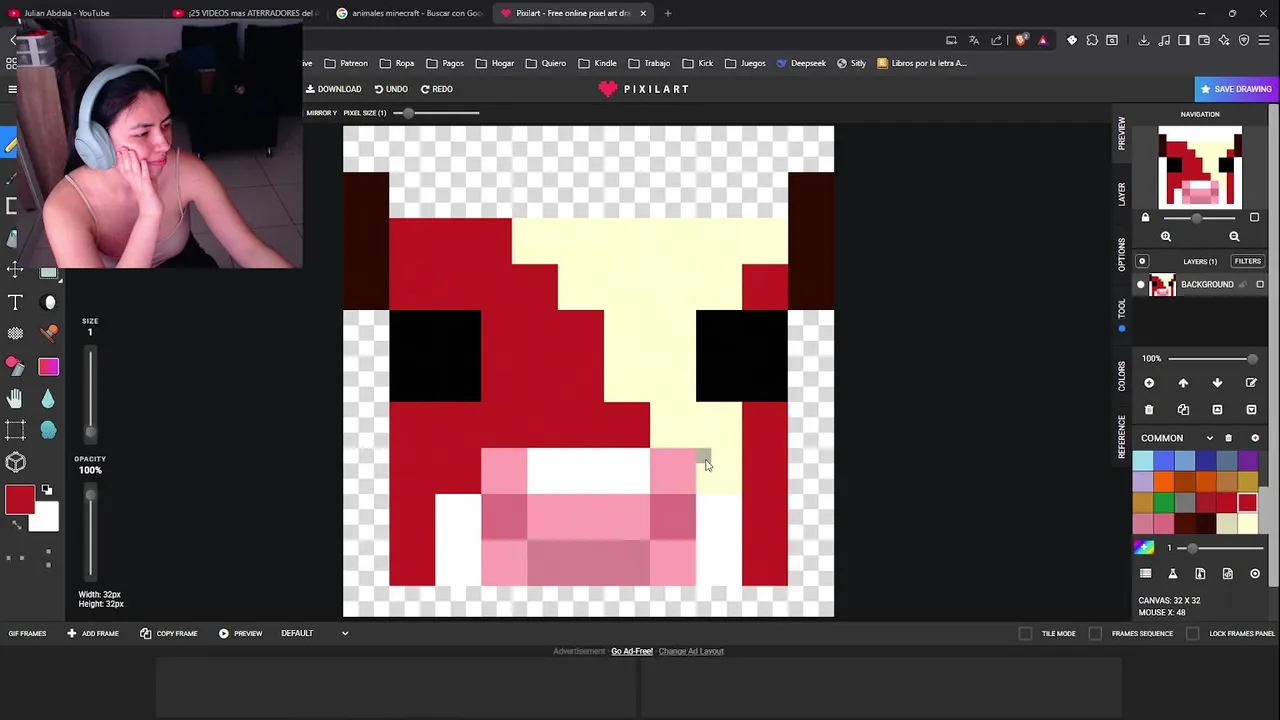Select the teal head Smudge tool
This screenshot has width=1280, height=720.
pos(48,430)
